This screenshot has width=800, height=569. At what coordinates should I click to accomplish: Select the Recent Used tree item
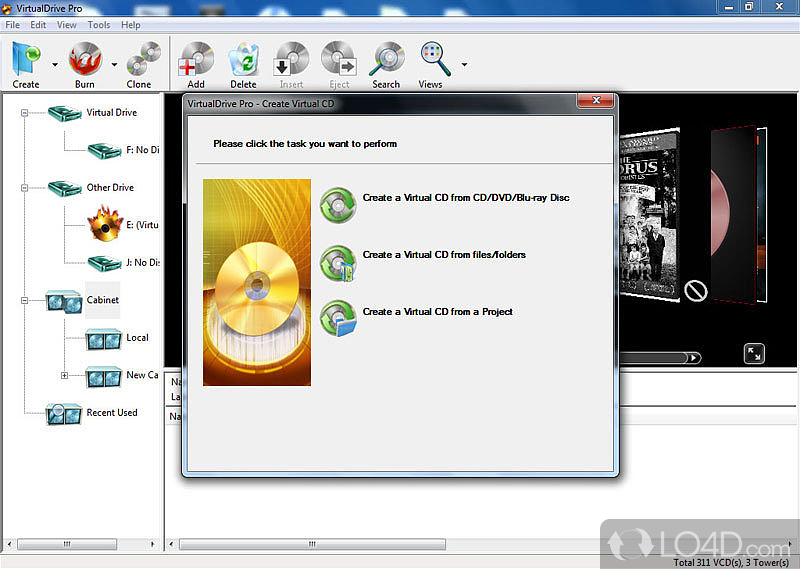[x=111, y=412]
